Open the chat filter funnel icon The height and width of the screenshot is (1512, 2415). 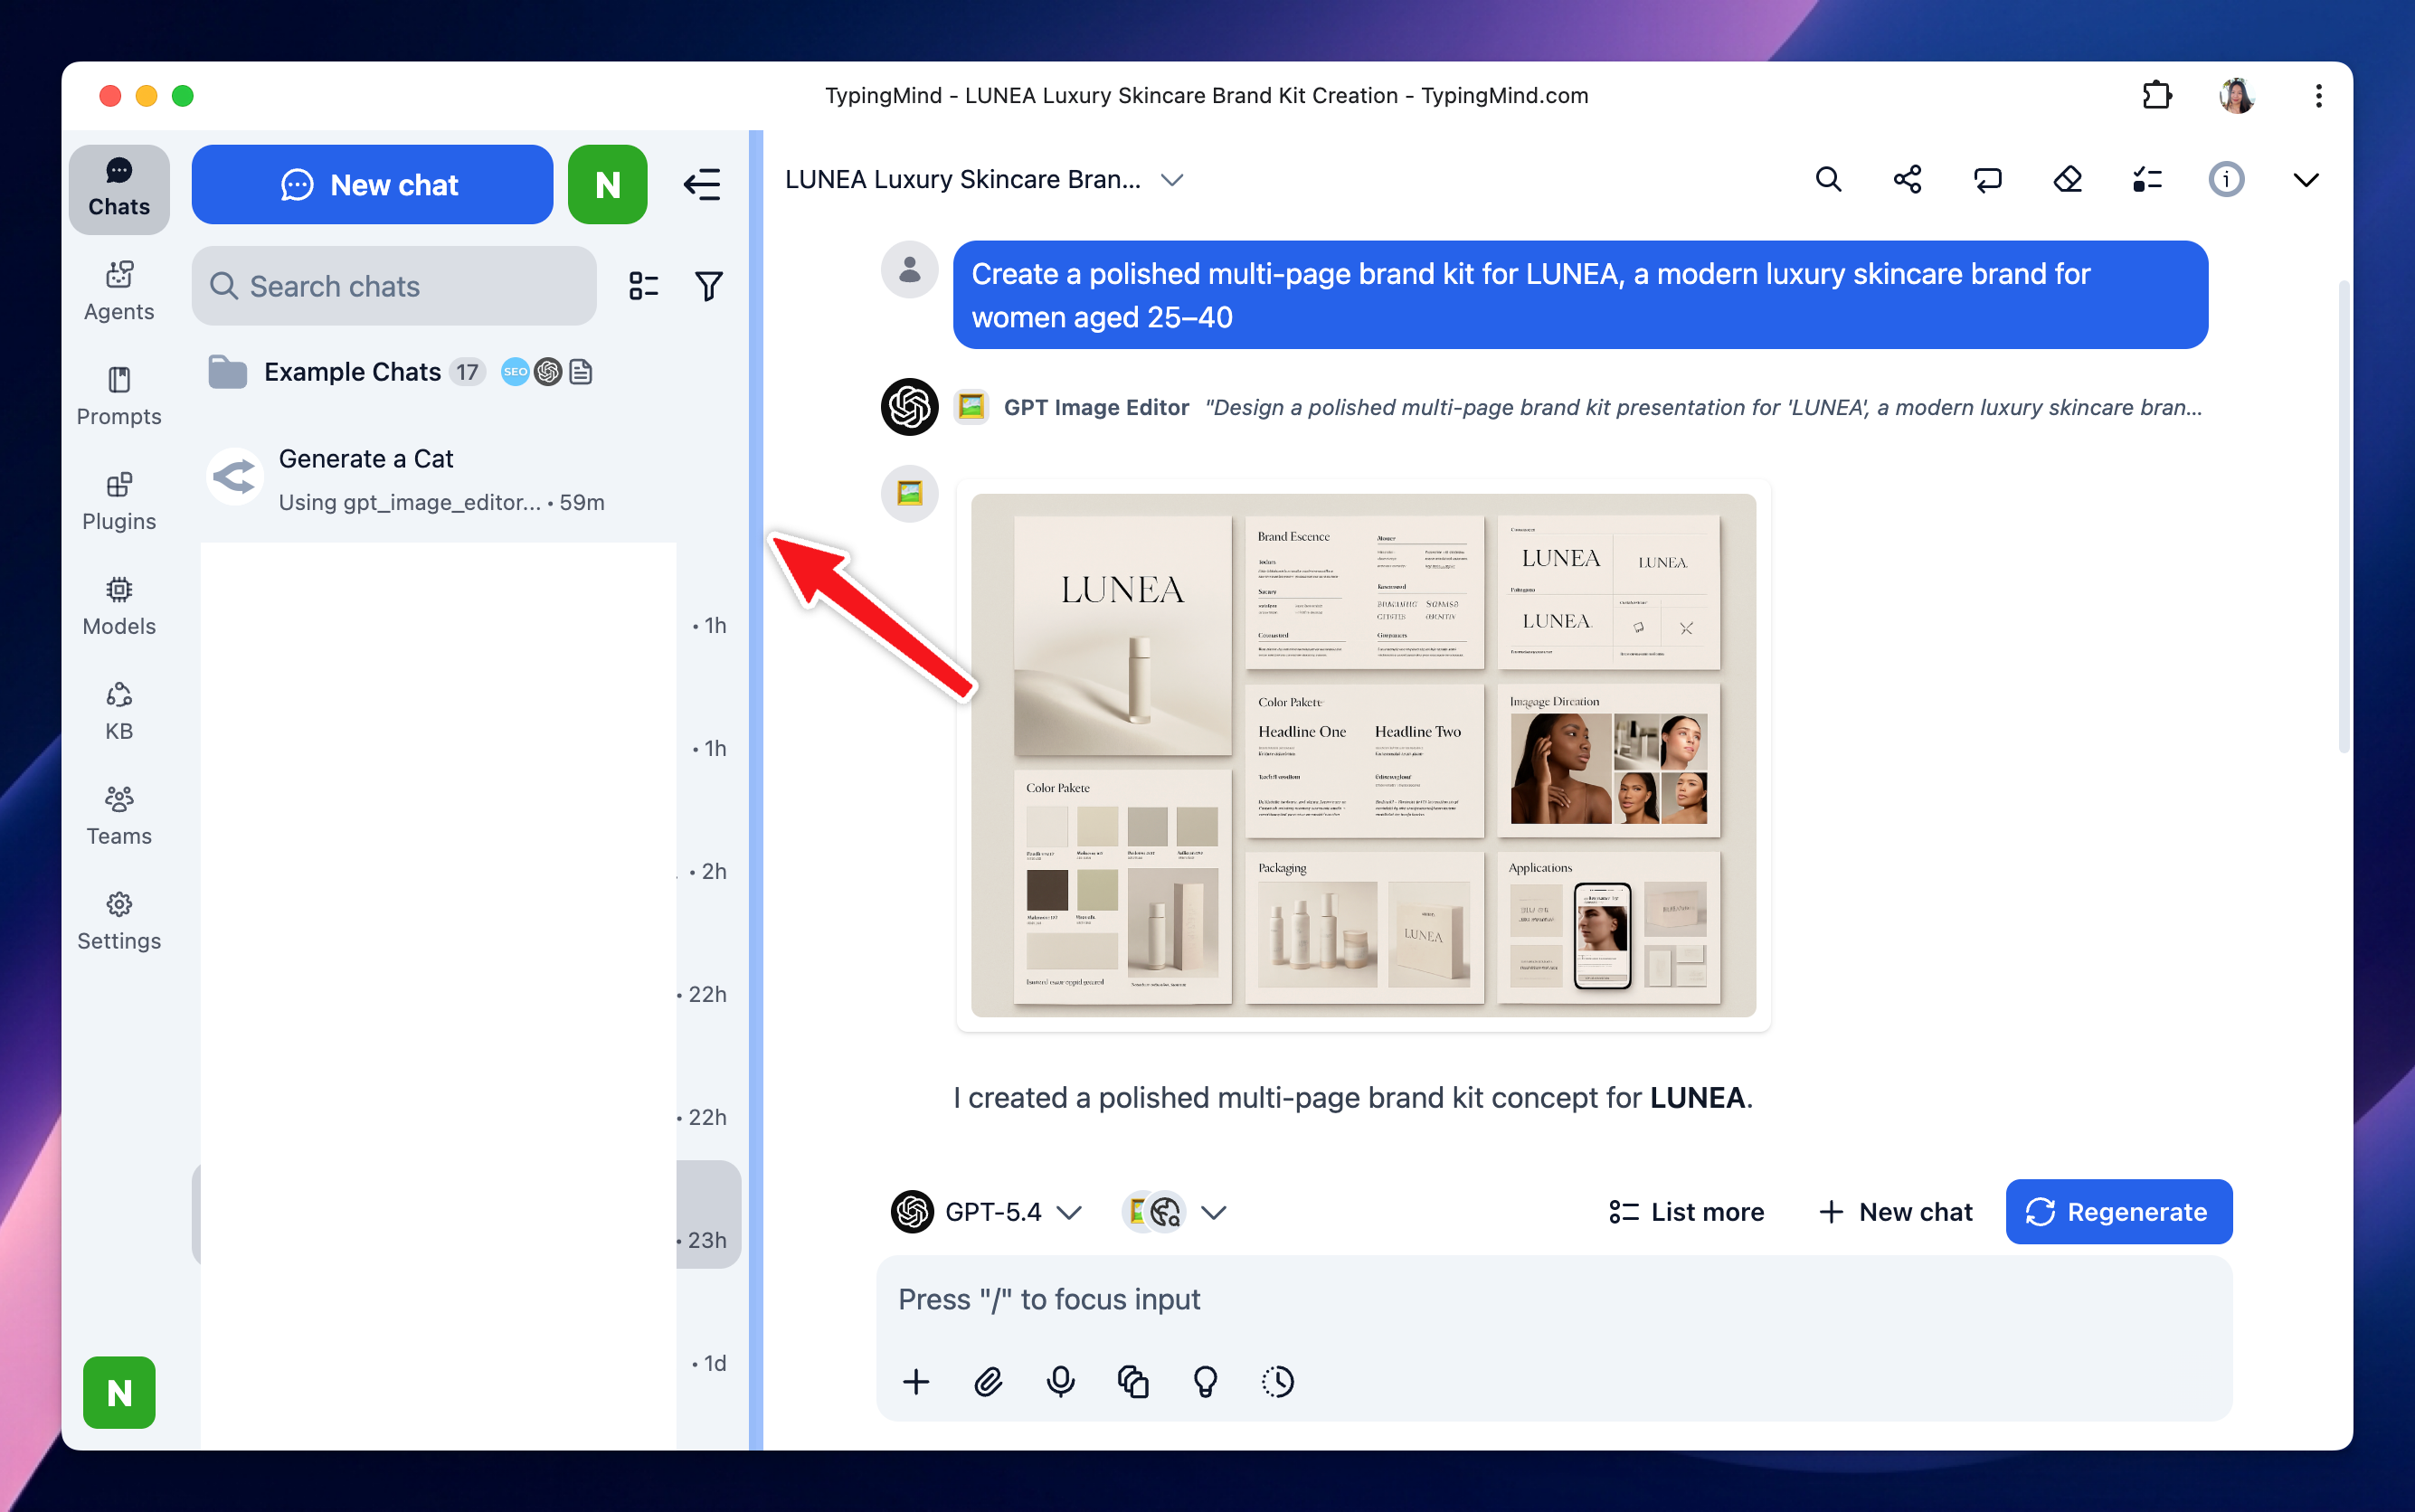tap(709, 286)
